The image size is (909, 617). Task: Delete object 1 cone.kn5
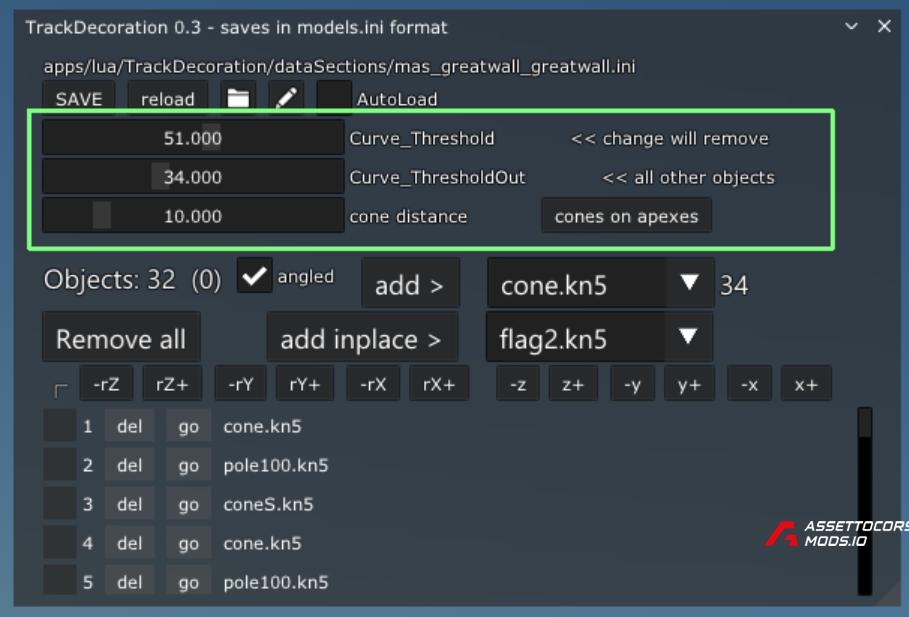(129, 426)
